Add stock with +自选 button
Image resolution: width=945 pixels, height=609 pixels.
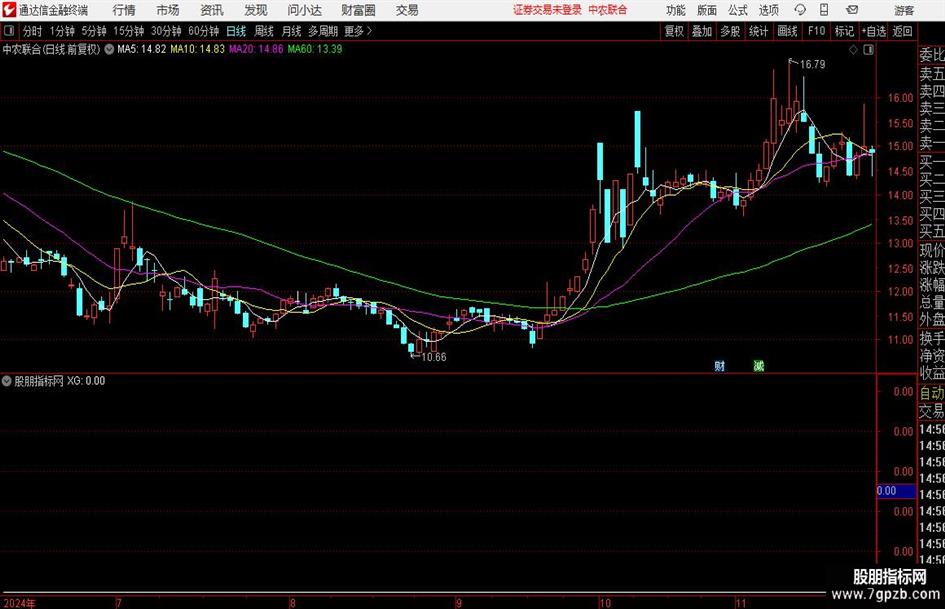[873, 31]
